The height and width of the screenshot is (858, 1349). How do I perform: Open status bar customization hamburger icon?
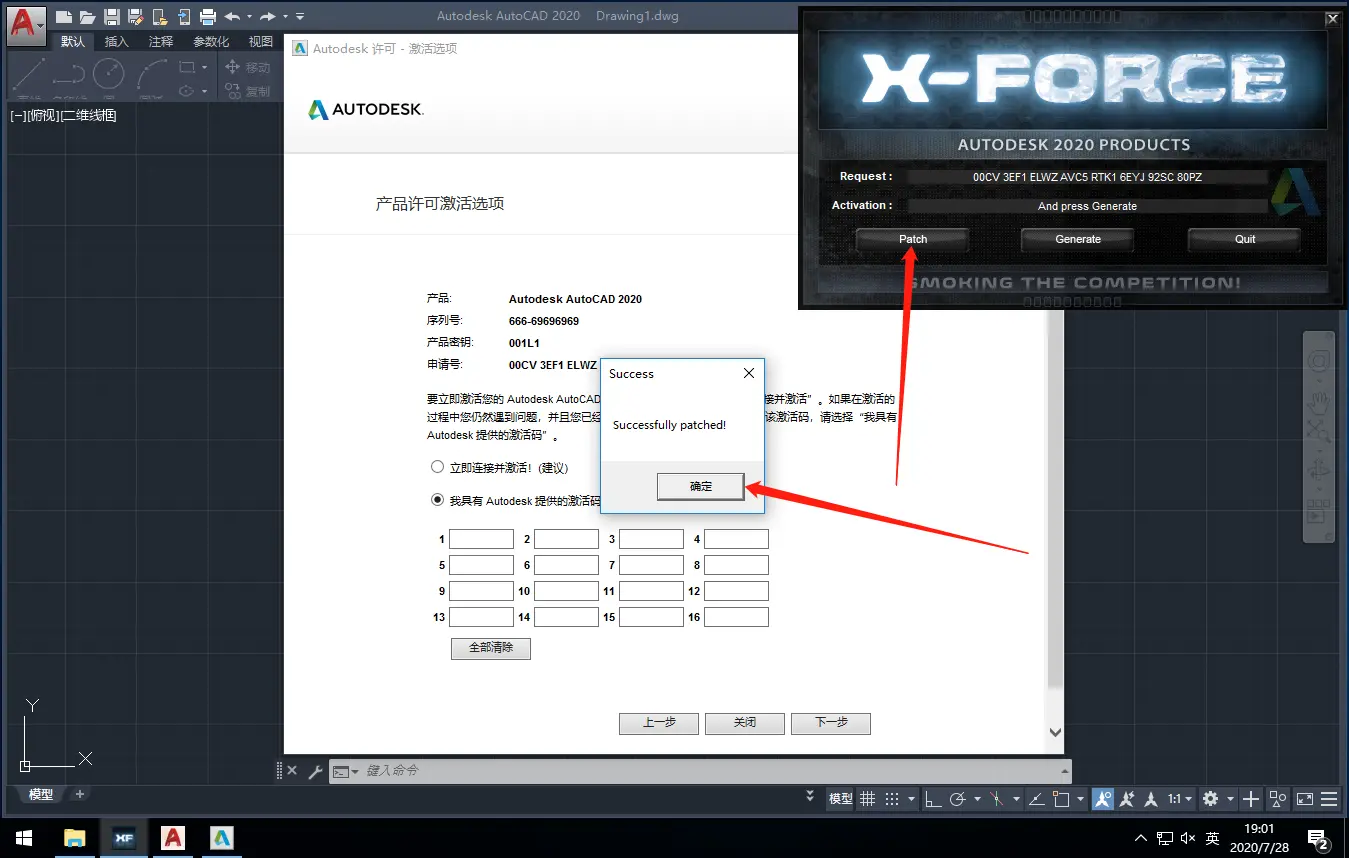pos(1329,799)
